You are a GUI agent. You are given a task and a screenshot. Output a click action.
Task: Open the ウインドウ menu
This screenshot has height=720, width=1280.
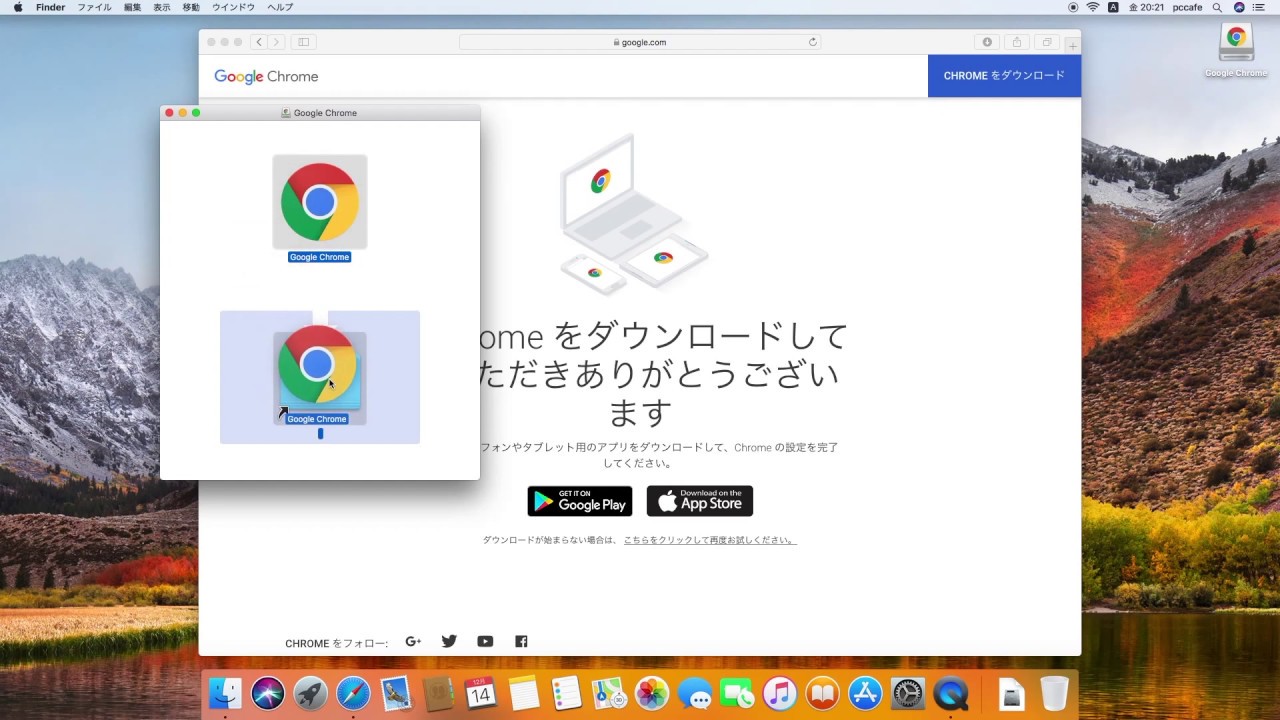click(x=233, y=7)
